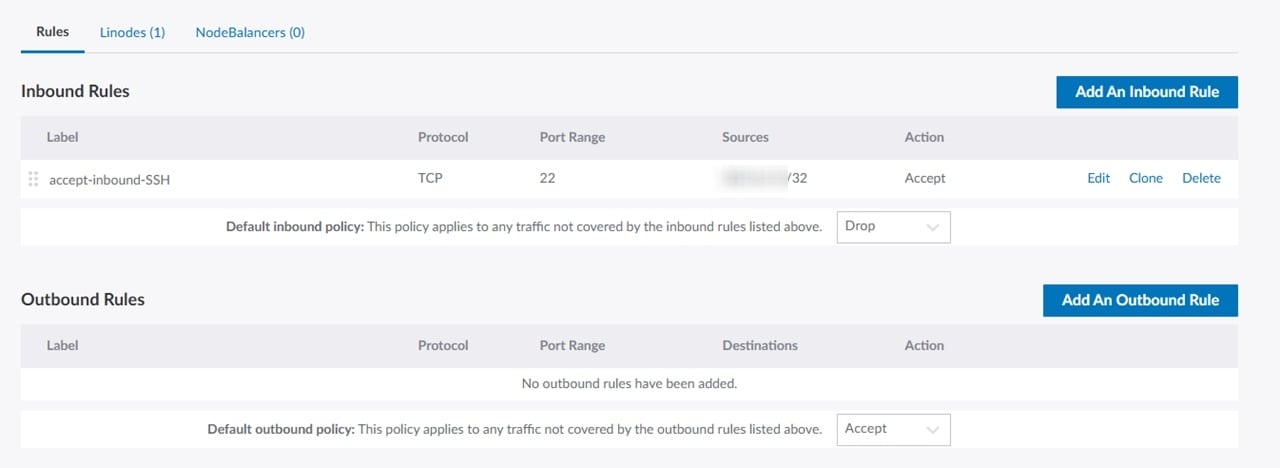
Task: Open the default outbound policy Accept dropdown
Action: (x=893, y=429)
